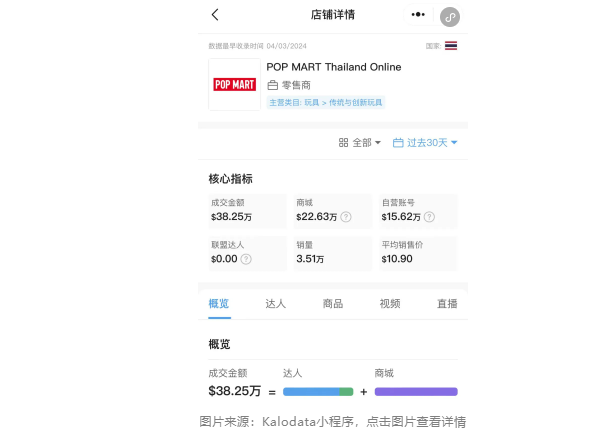The height and width of the screenshot is (440, 600).
Task: Click the purple 商城 progress bar
Action: (x=415, y=392)
